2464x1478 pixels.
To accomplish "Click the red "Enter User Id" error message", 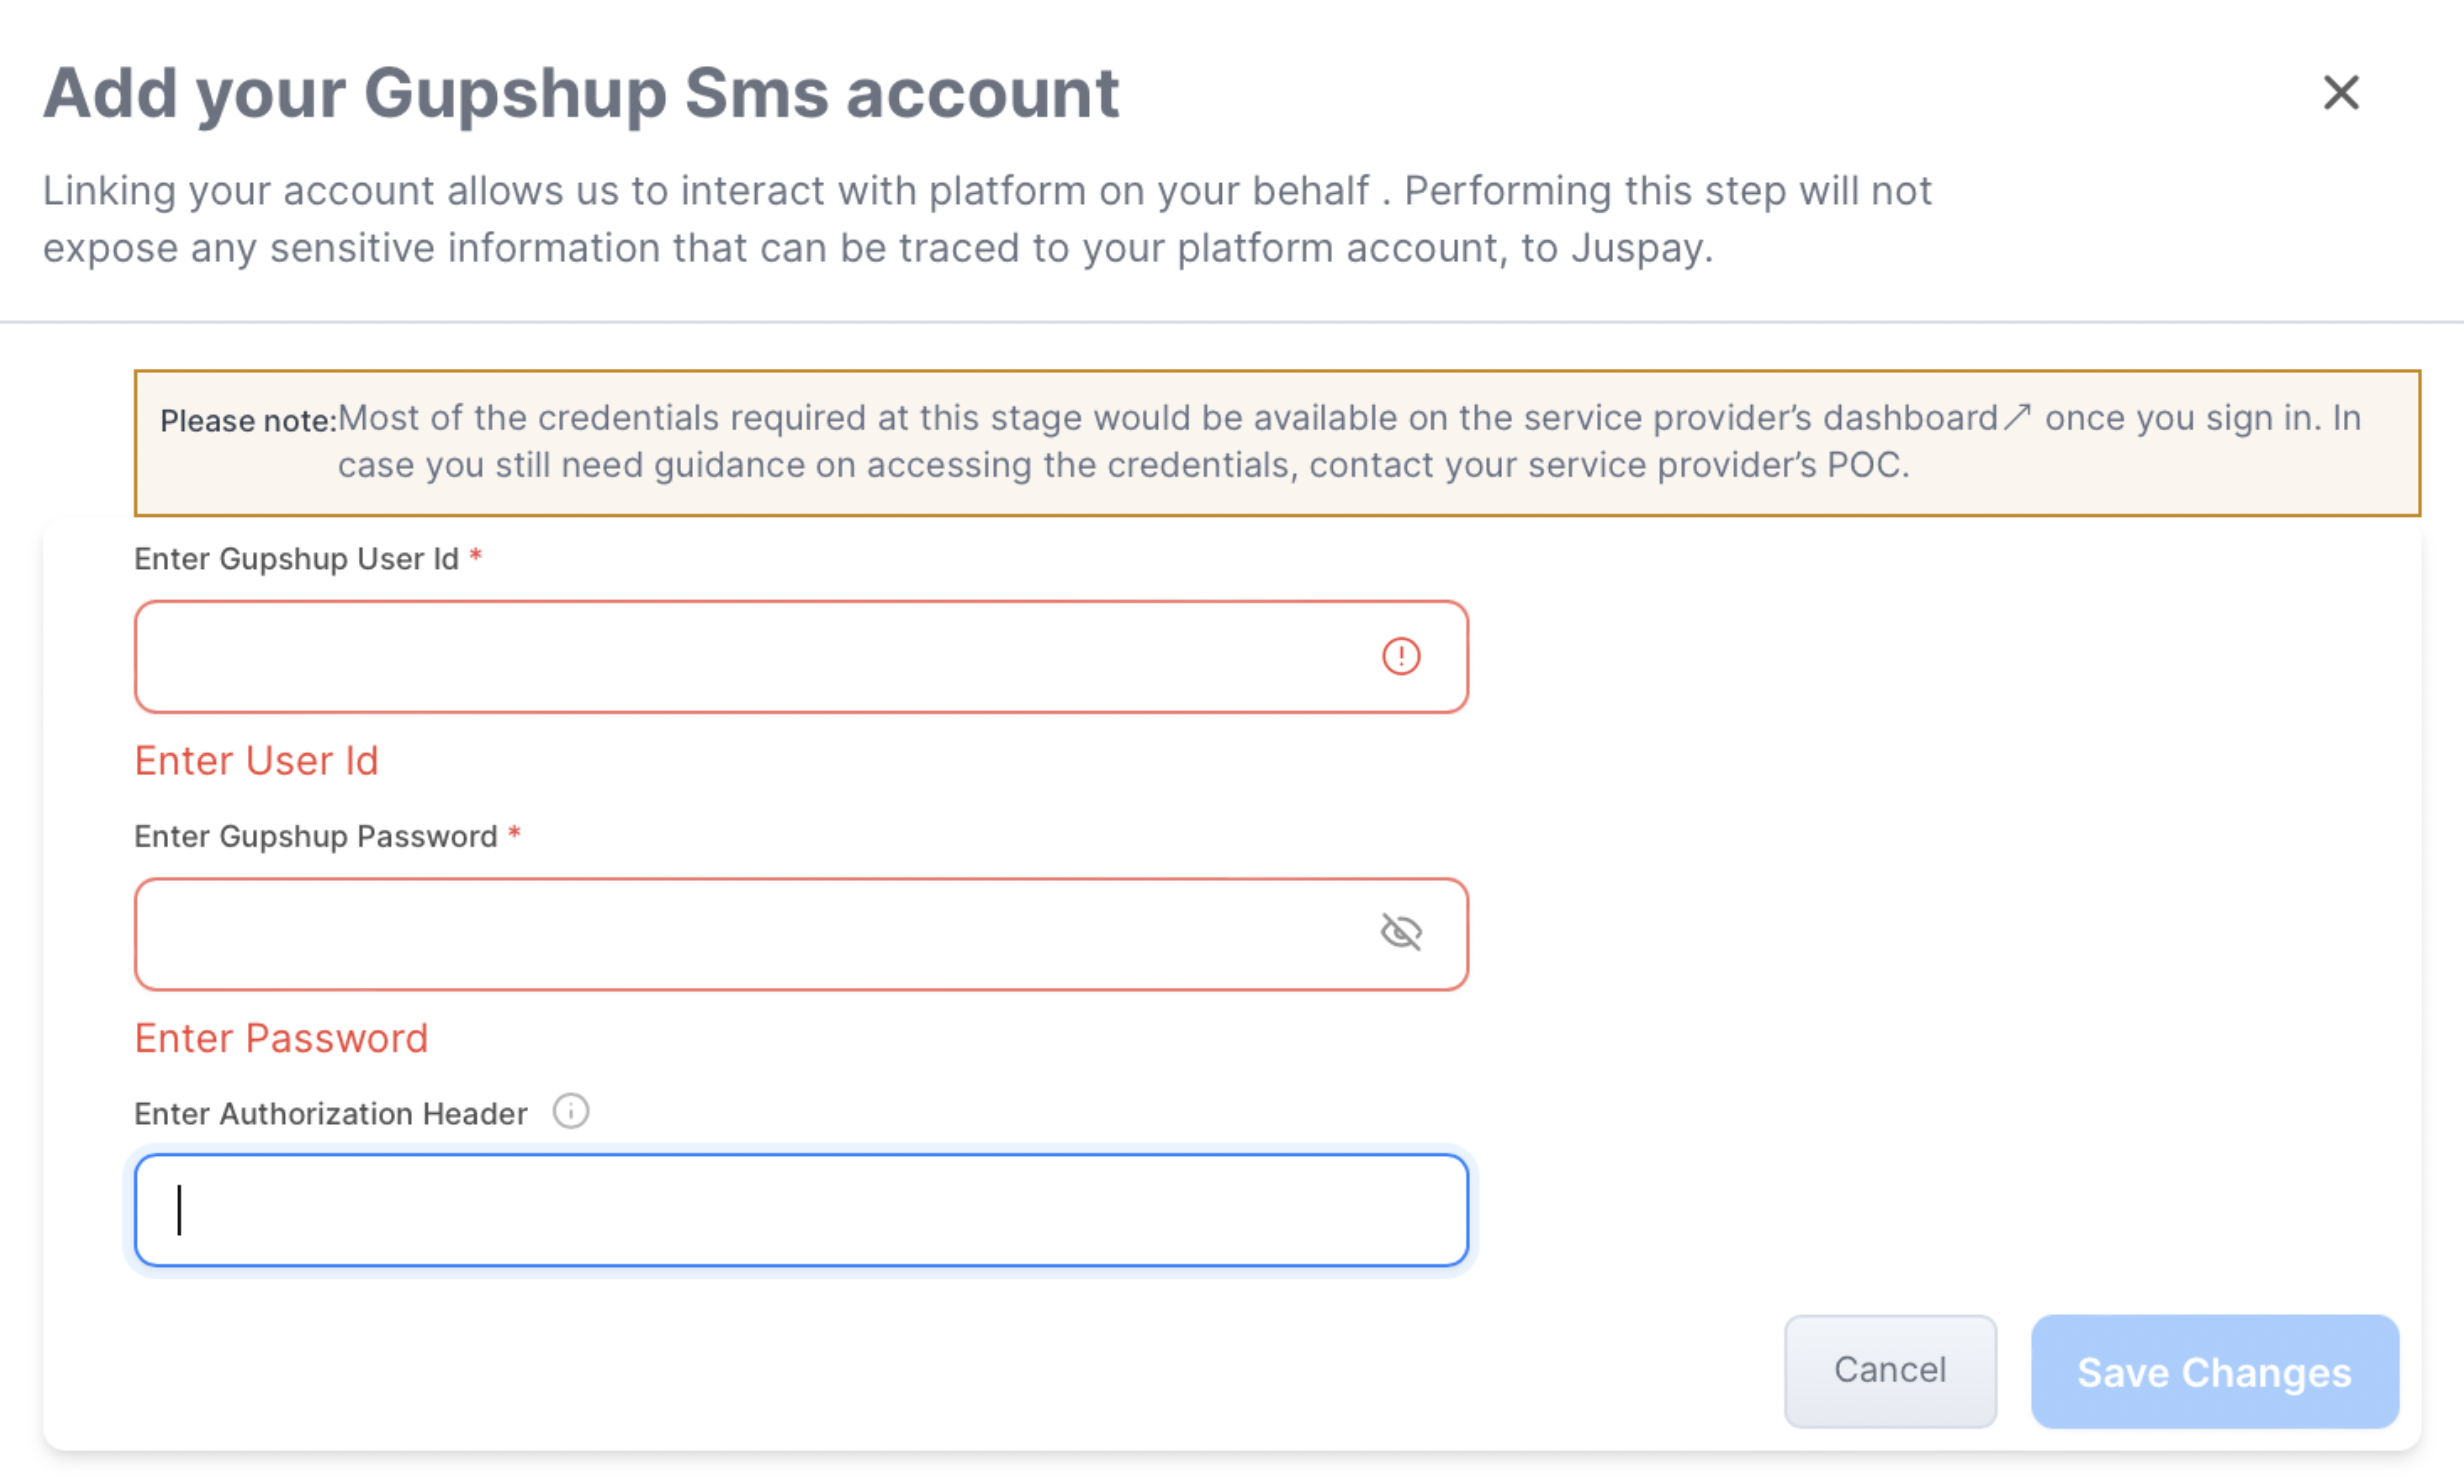I will tap(256, 761).
